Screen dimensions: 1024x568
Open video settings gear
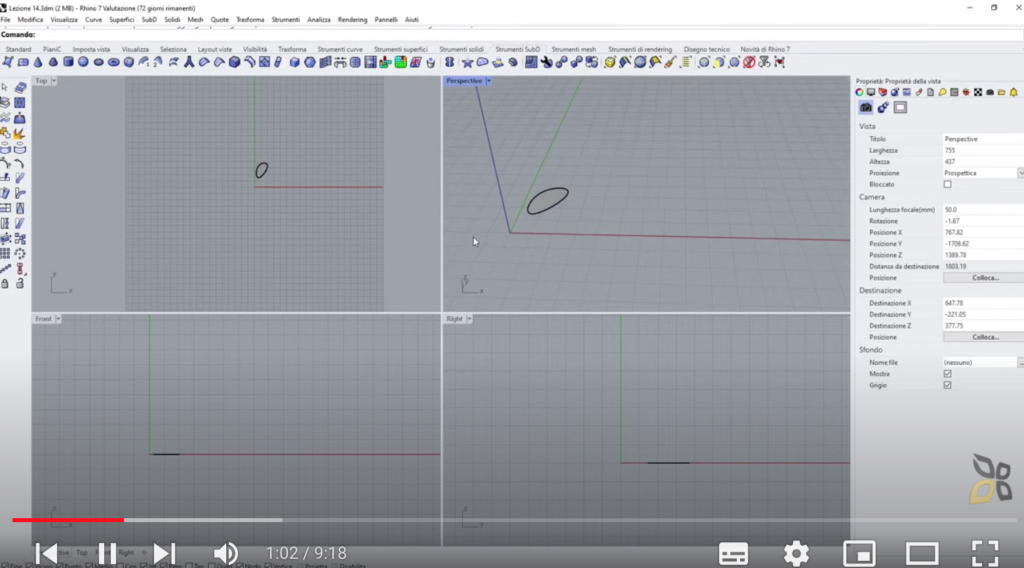pos(796,554)
